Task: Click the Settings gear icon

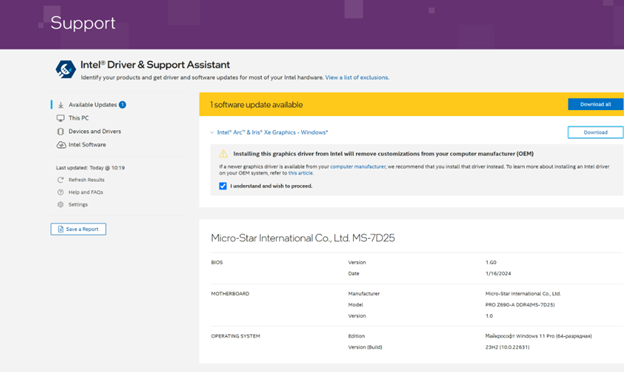Action: coord(60,205)
